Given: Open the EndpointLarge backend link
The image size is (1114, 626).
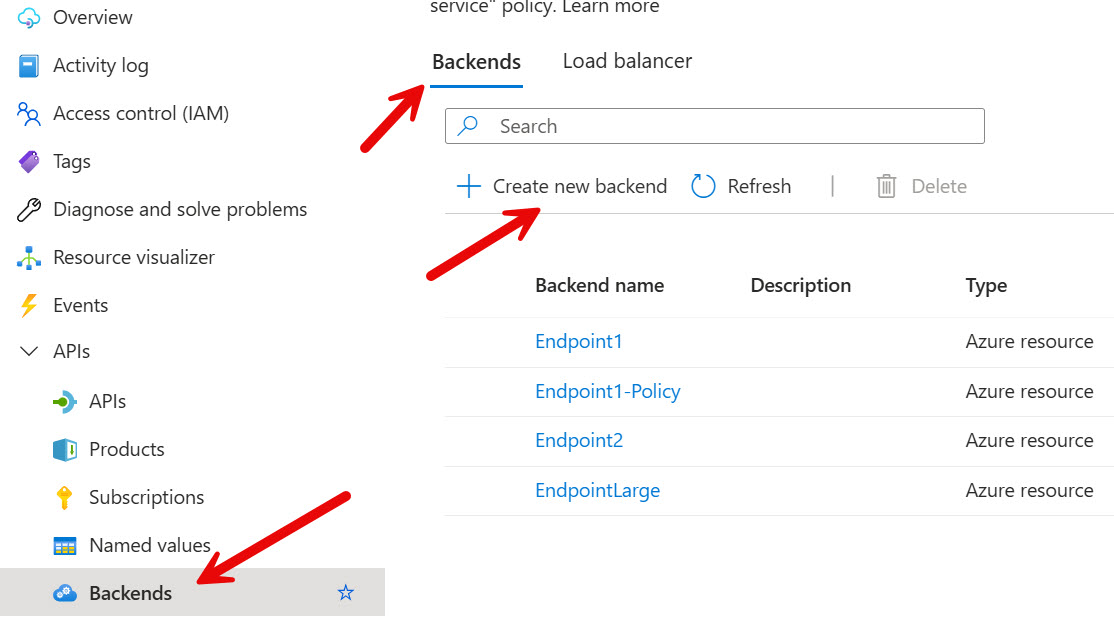Looking at the screenshot, I should click(597, 490).
